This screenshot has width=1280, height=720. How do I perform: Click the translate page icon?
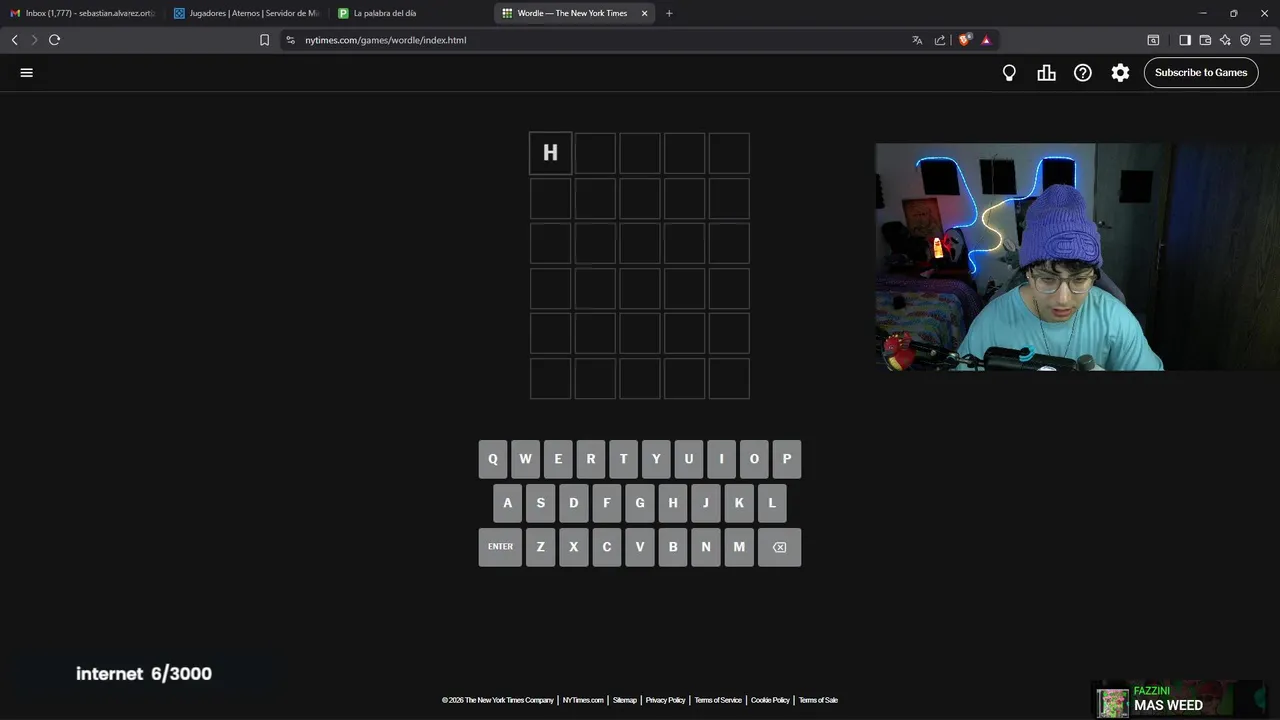click(917, 40)
